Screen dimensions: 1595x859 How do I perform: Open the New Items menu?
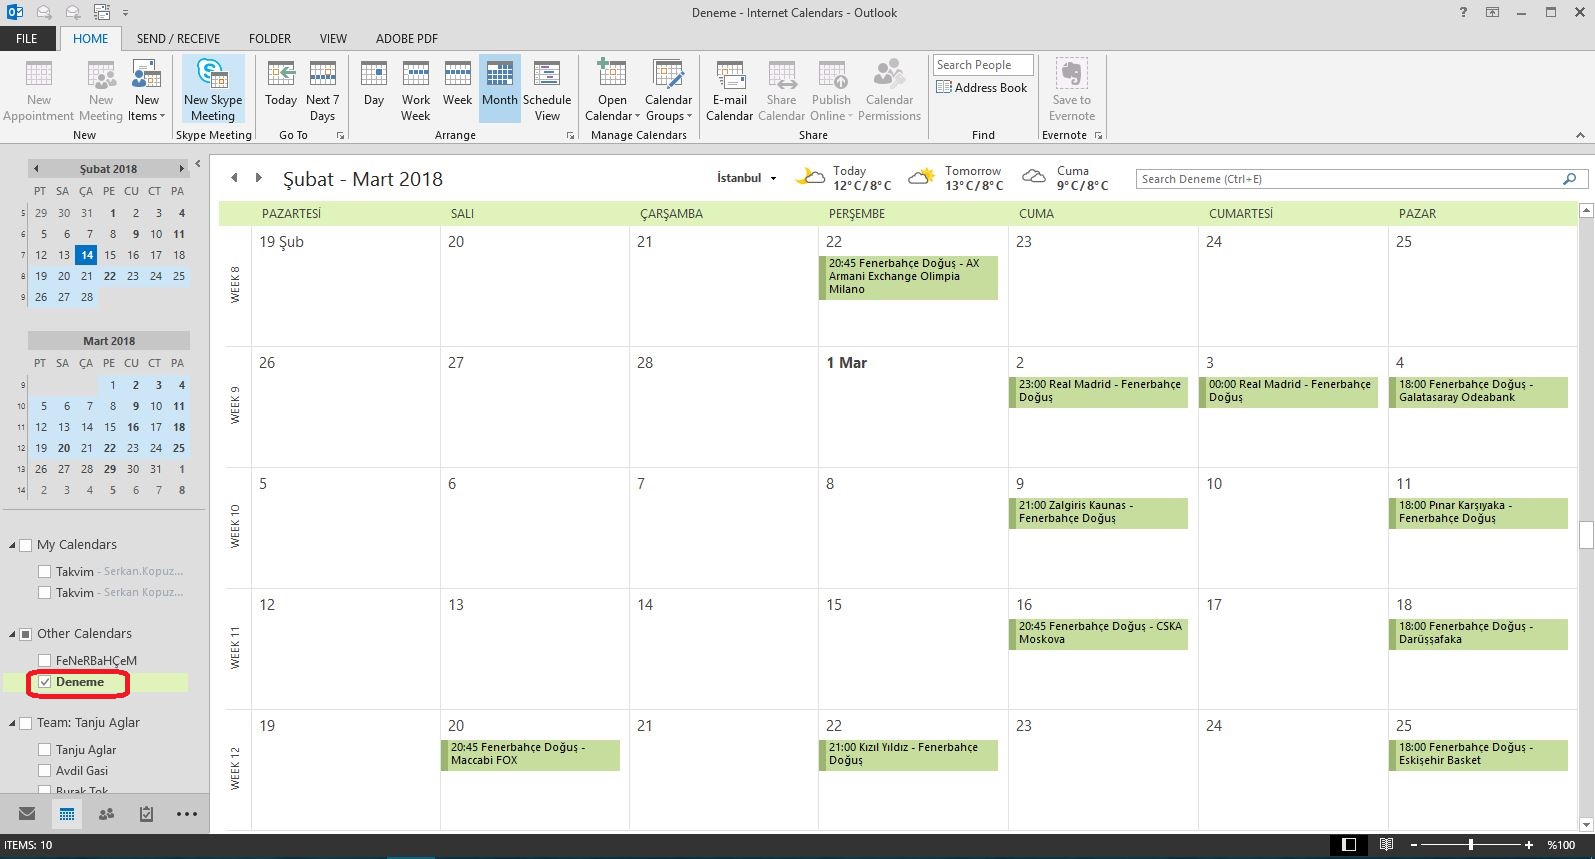(x=146, y=90)
